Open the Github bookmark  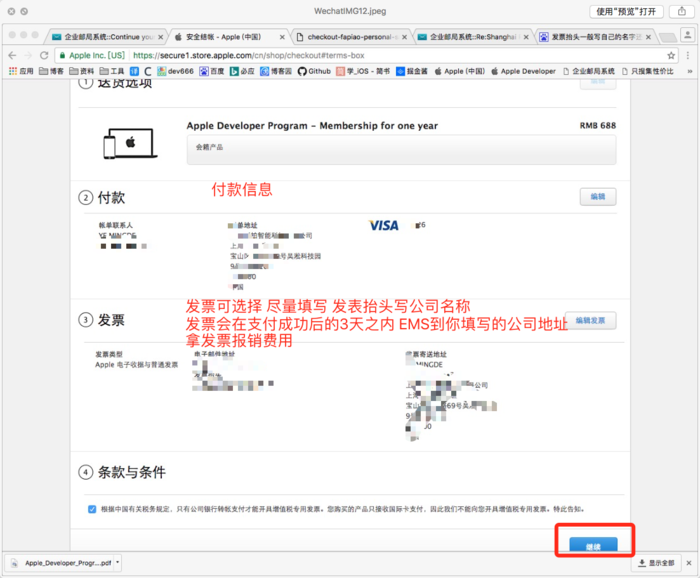(x=314, y=71)
